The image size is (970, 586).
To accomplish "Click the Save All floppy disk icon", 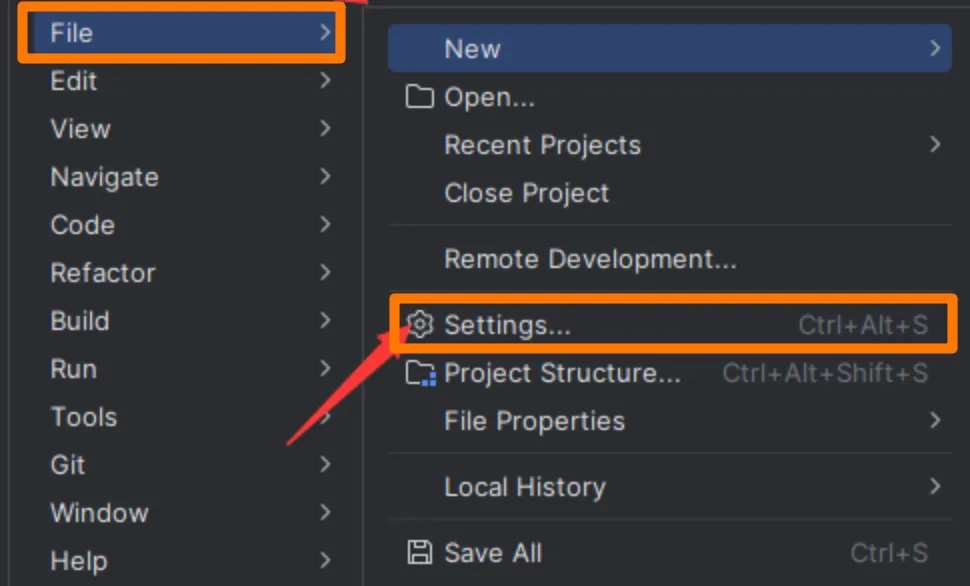I will click(419, 552).
